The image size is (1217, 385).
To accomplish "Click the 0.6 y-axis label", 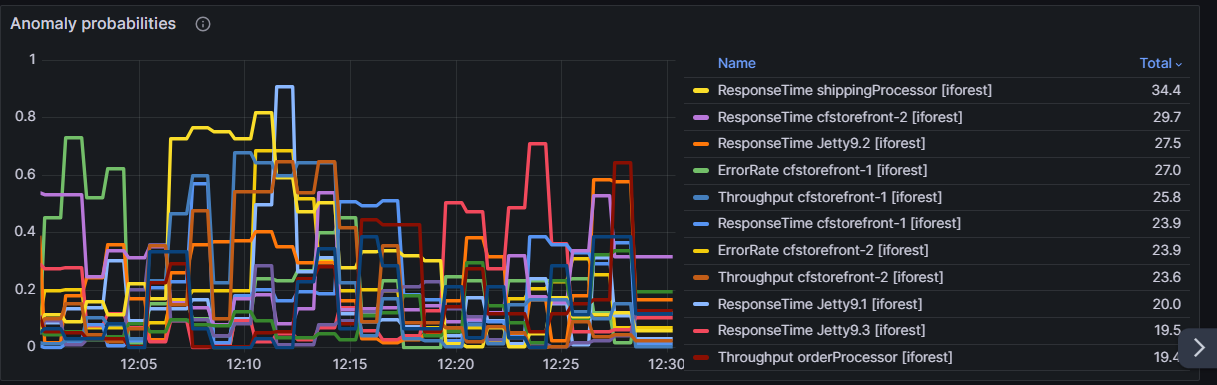I will point(26,174).
